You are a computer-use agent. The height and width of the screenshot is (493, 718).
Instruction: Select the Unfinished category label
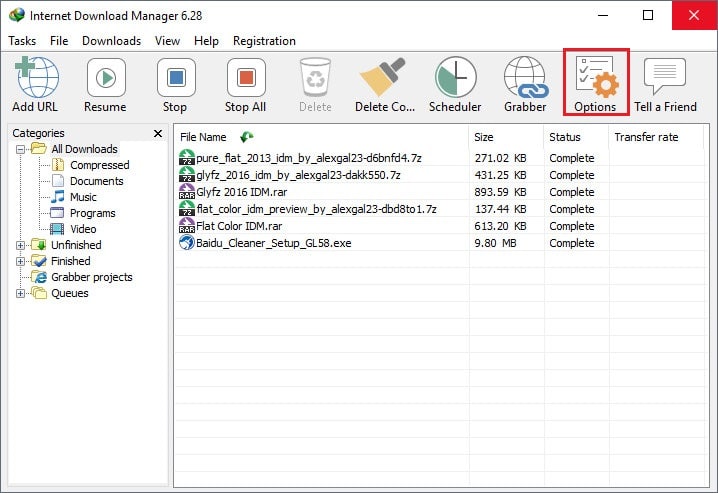(x=76, y=245)
